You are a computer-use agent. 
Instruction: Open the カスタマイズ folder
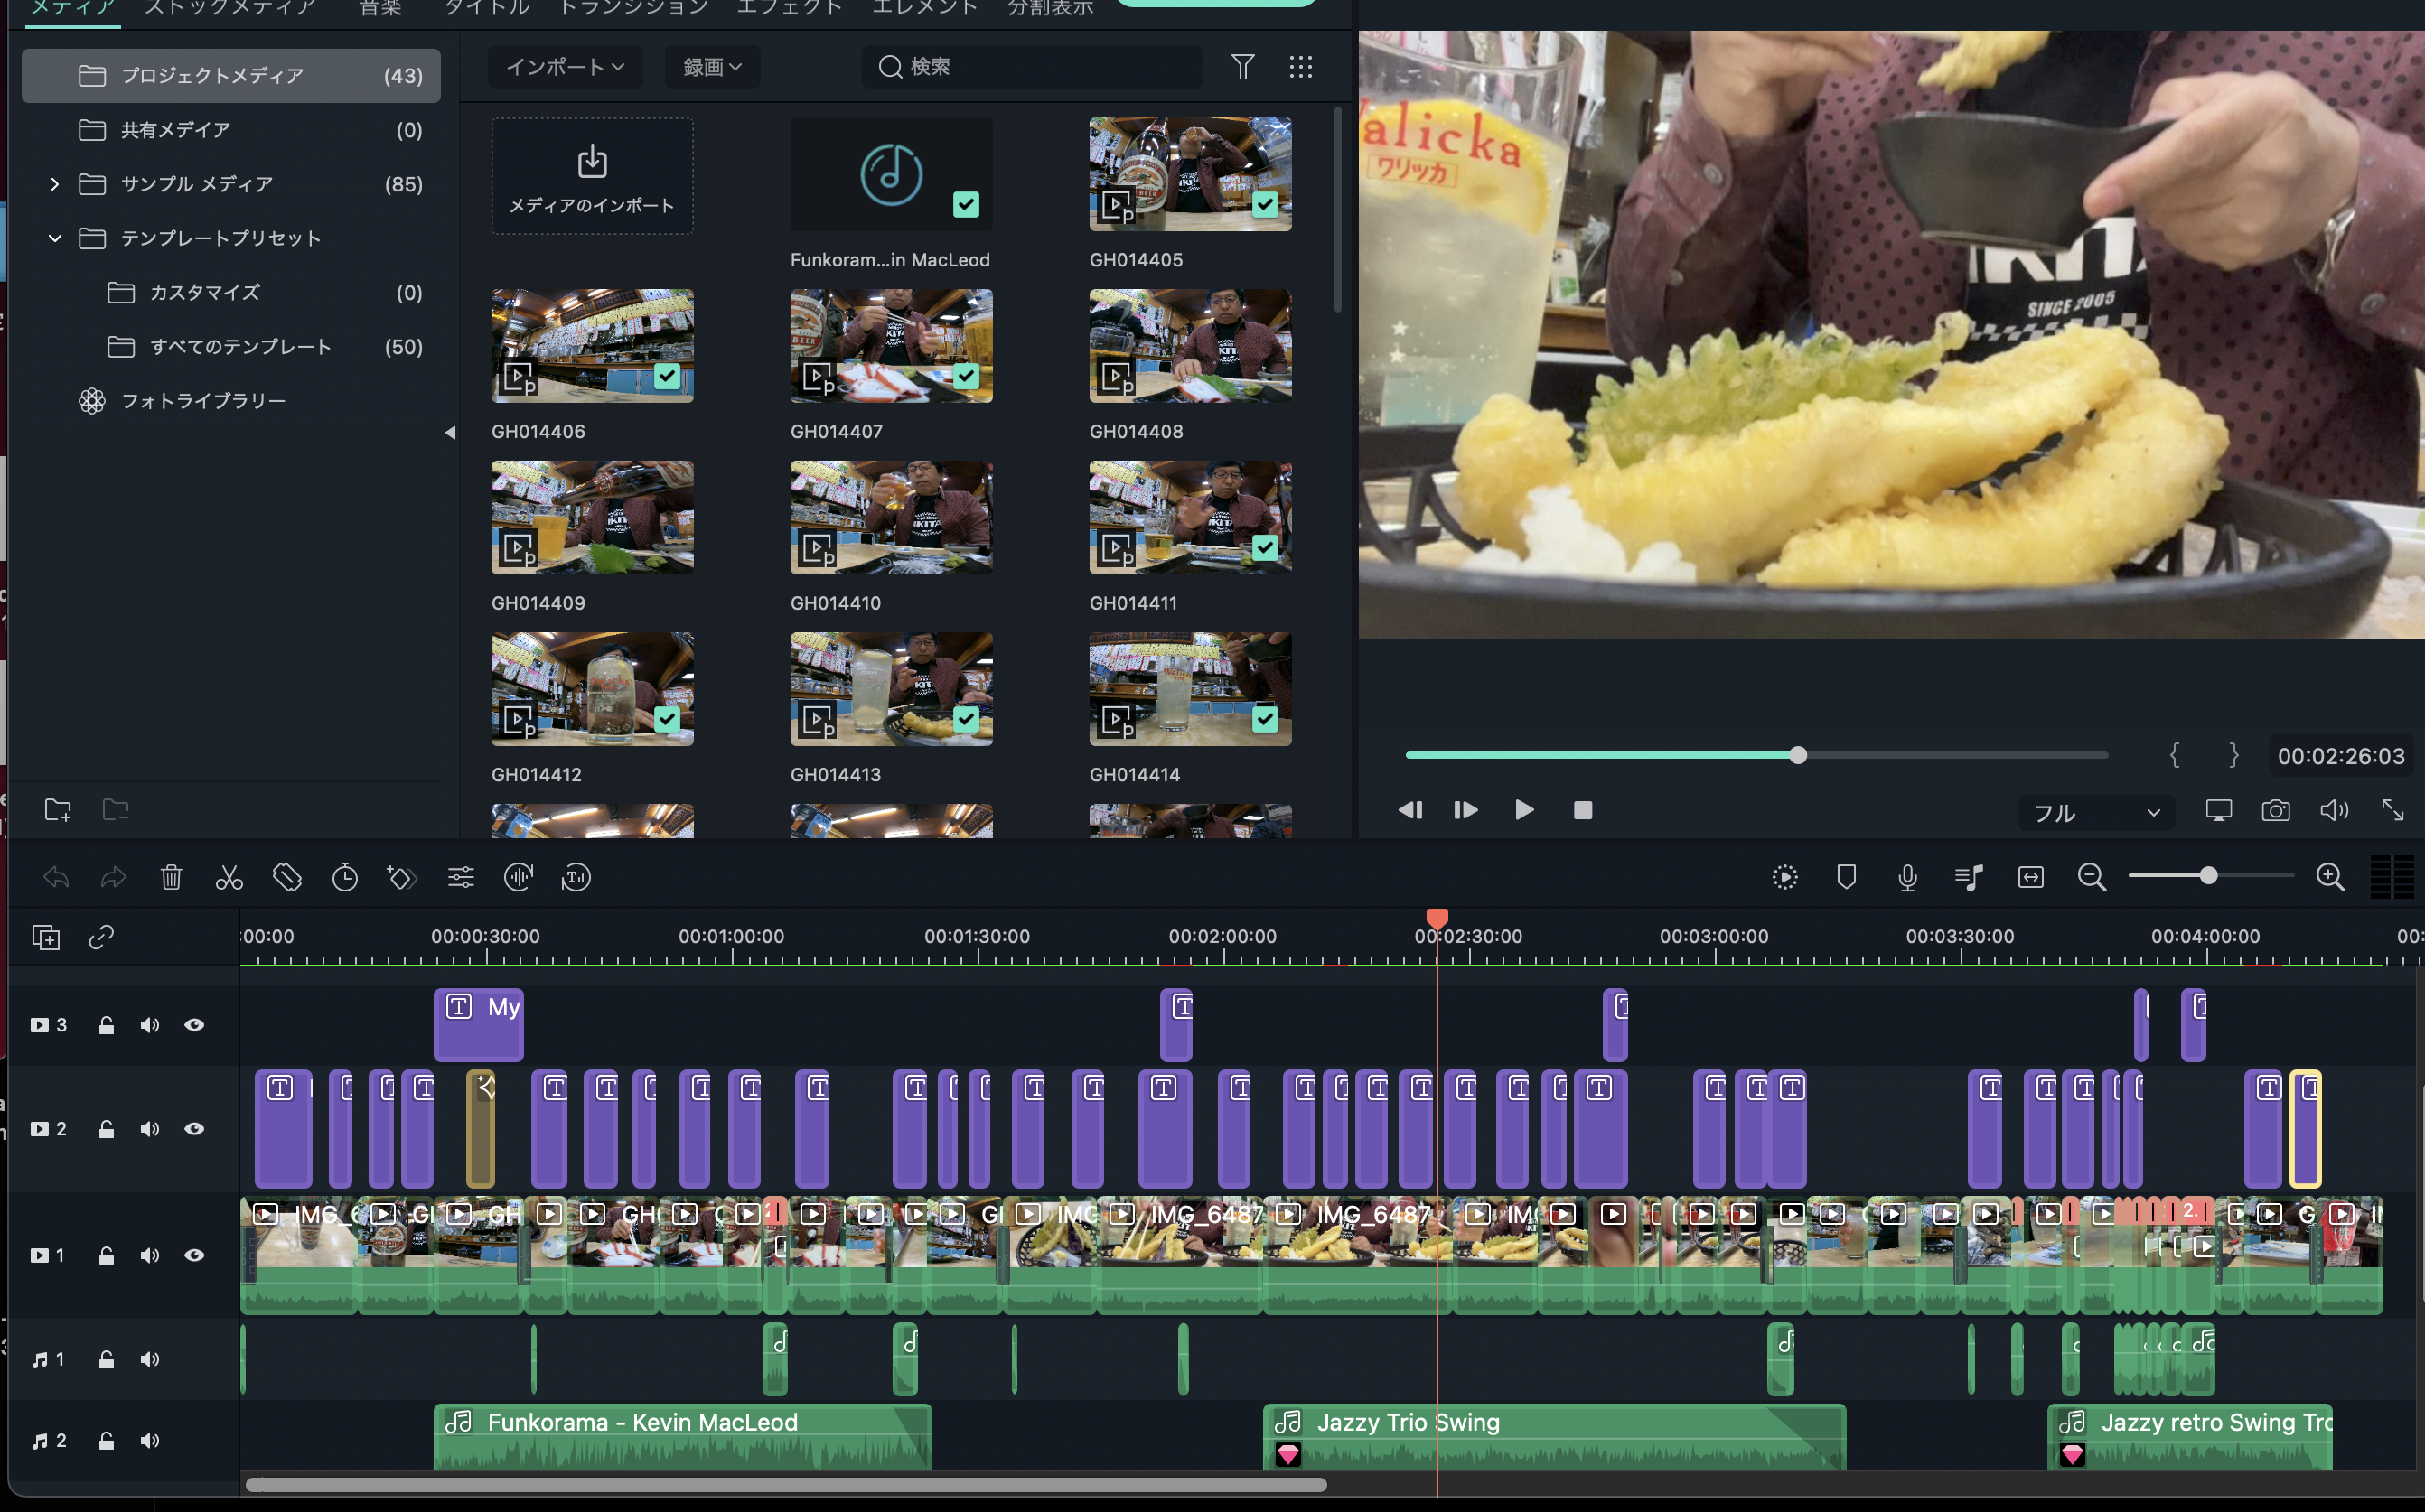click(x=231, y=293)
